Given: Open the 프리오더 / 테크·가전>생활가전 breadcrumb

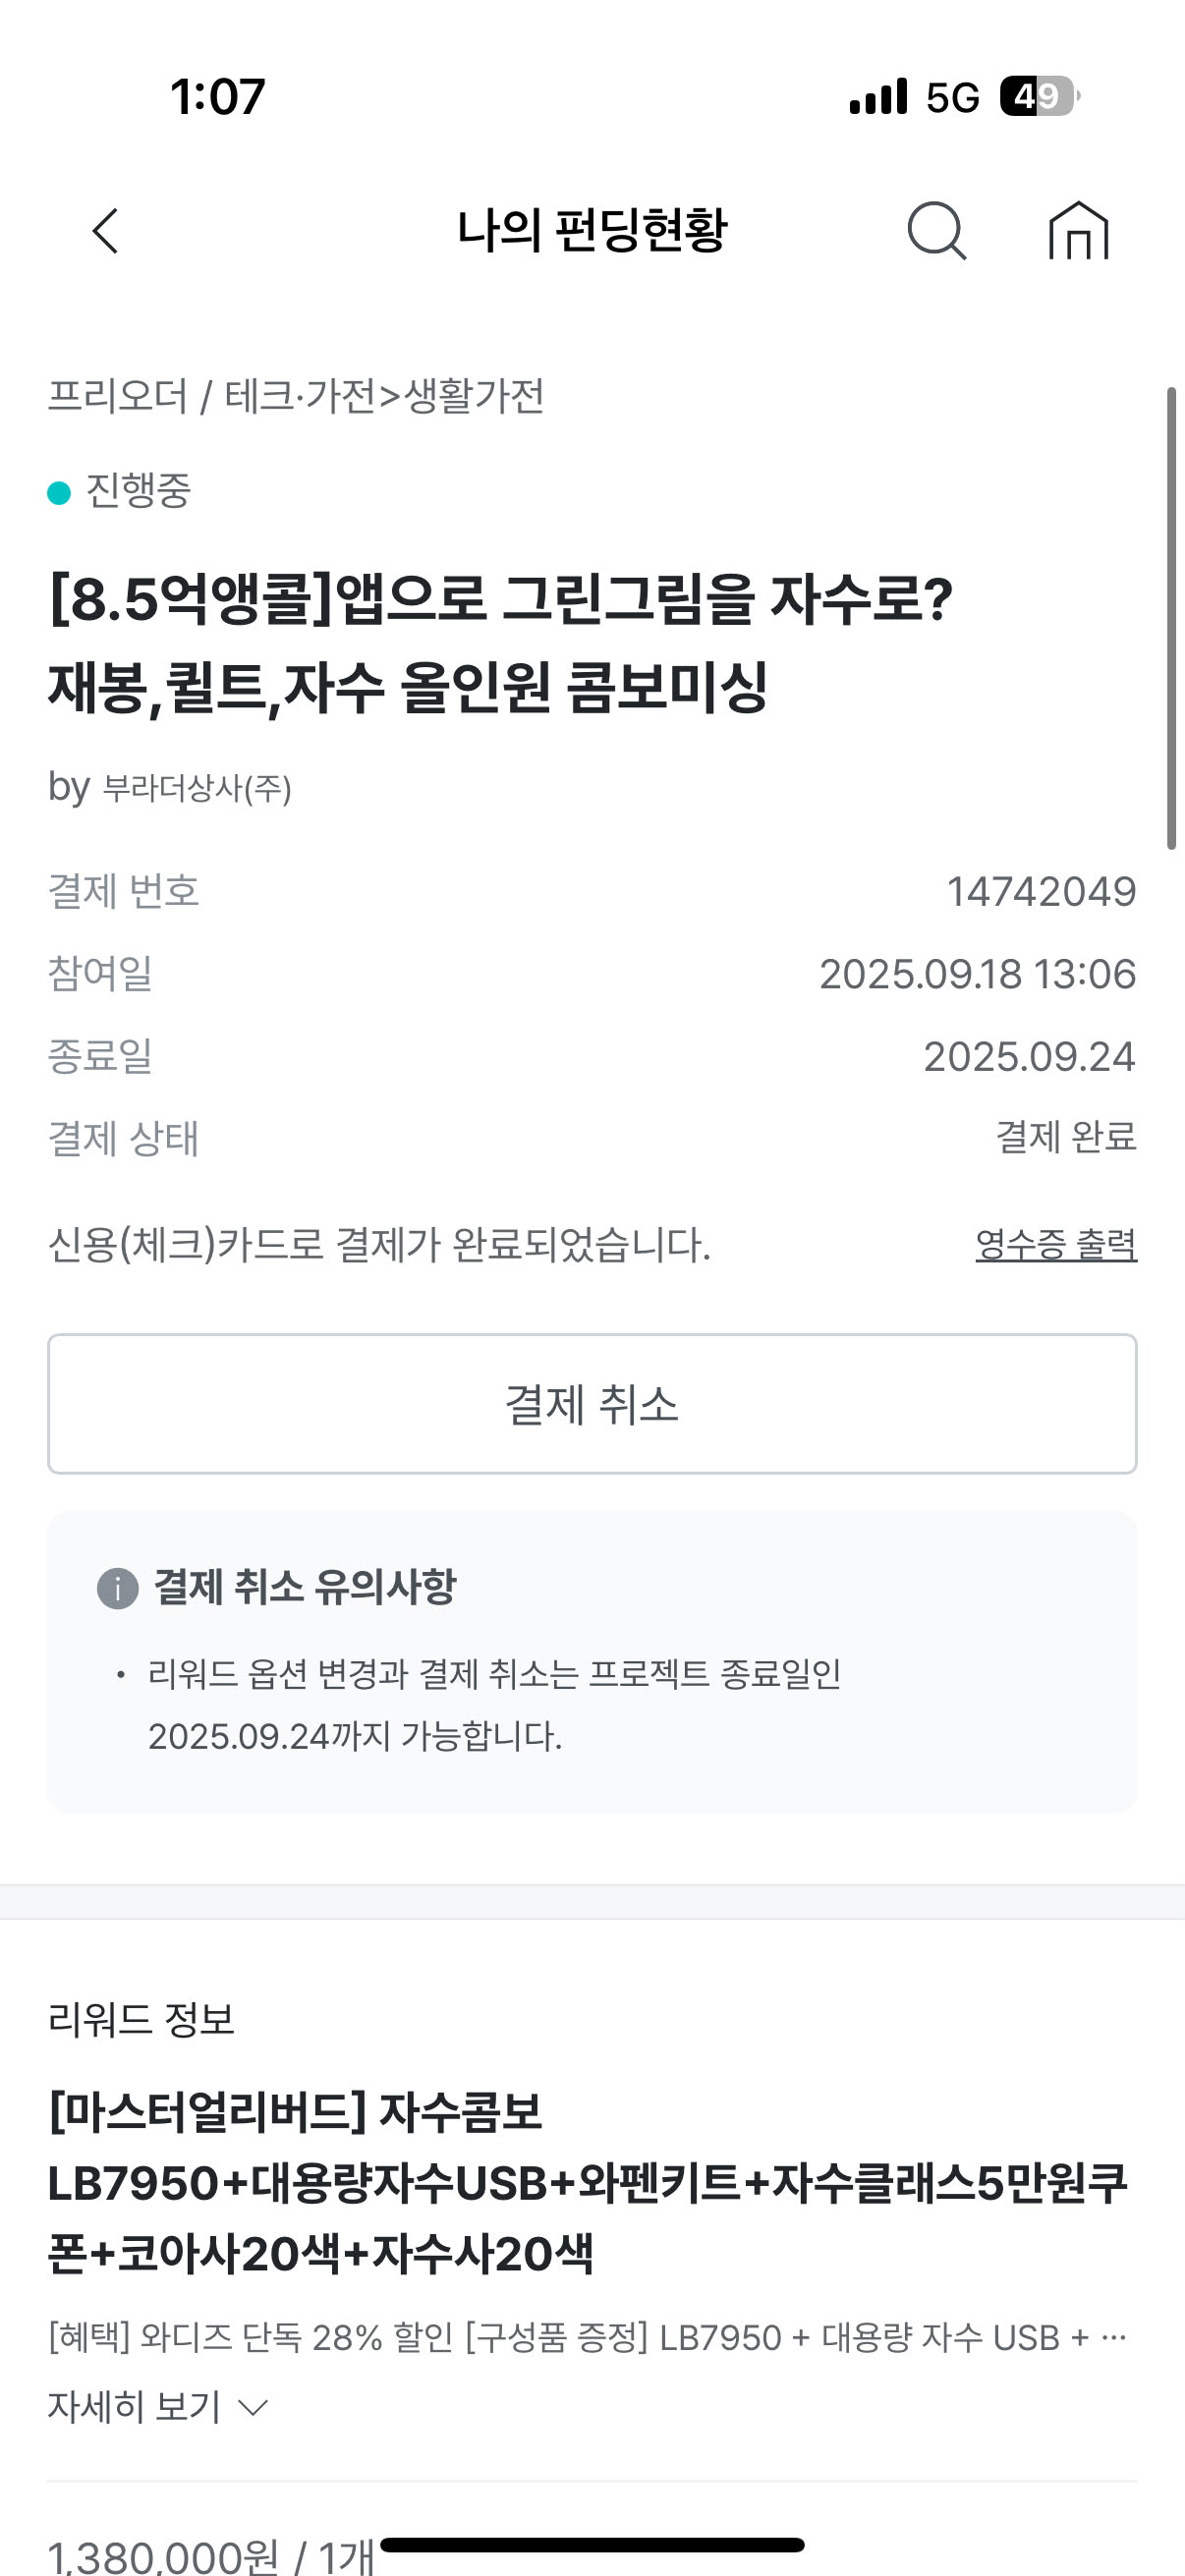Looking at the screenshot, I should [x=296, y=396].
